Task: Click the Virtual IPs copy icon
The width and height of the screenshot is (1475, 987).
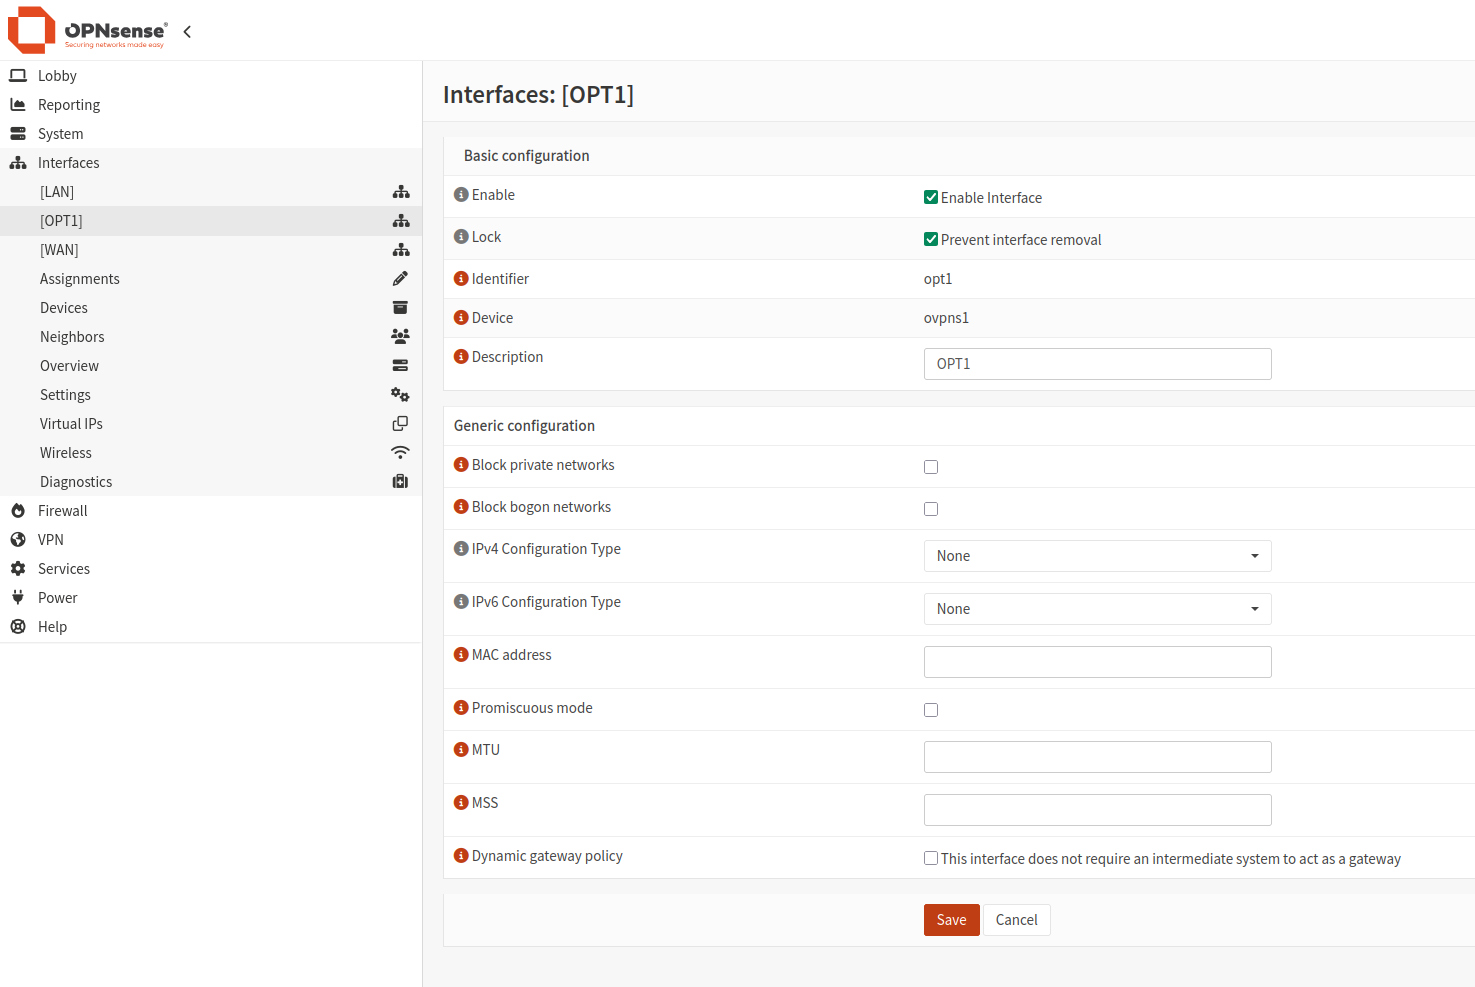Action: click(400, 423)
